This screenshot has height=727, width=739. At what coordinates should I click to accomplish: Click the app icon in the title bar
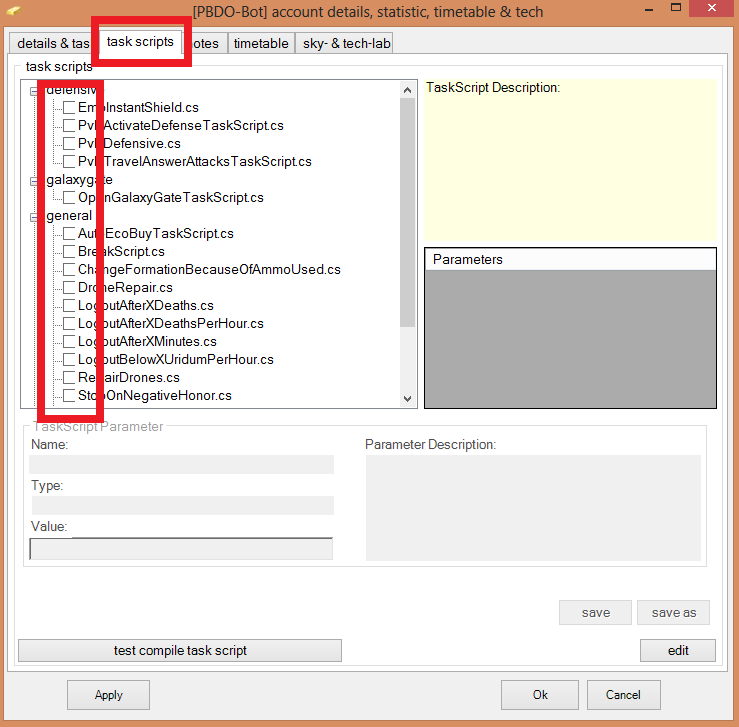click(x=14, y=12)
